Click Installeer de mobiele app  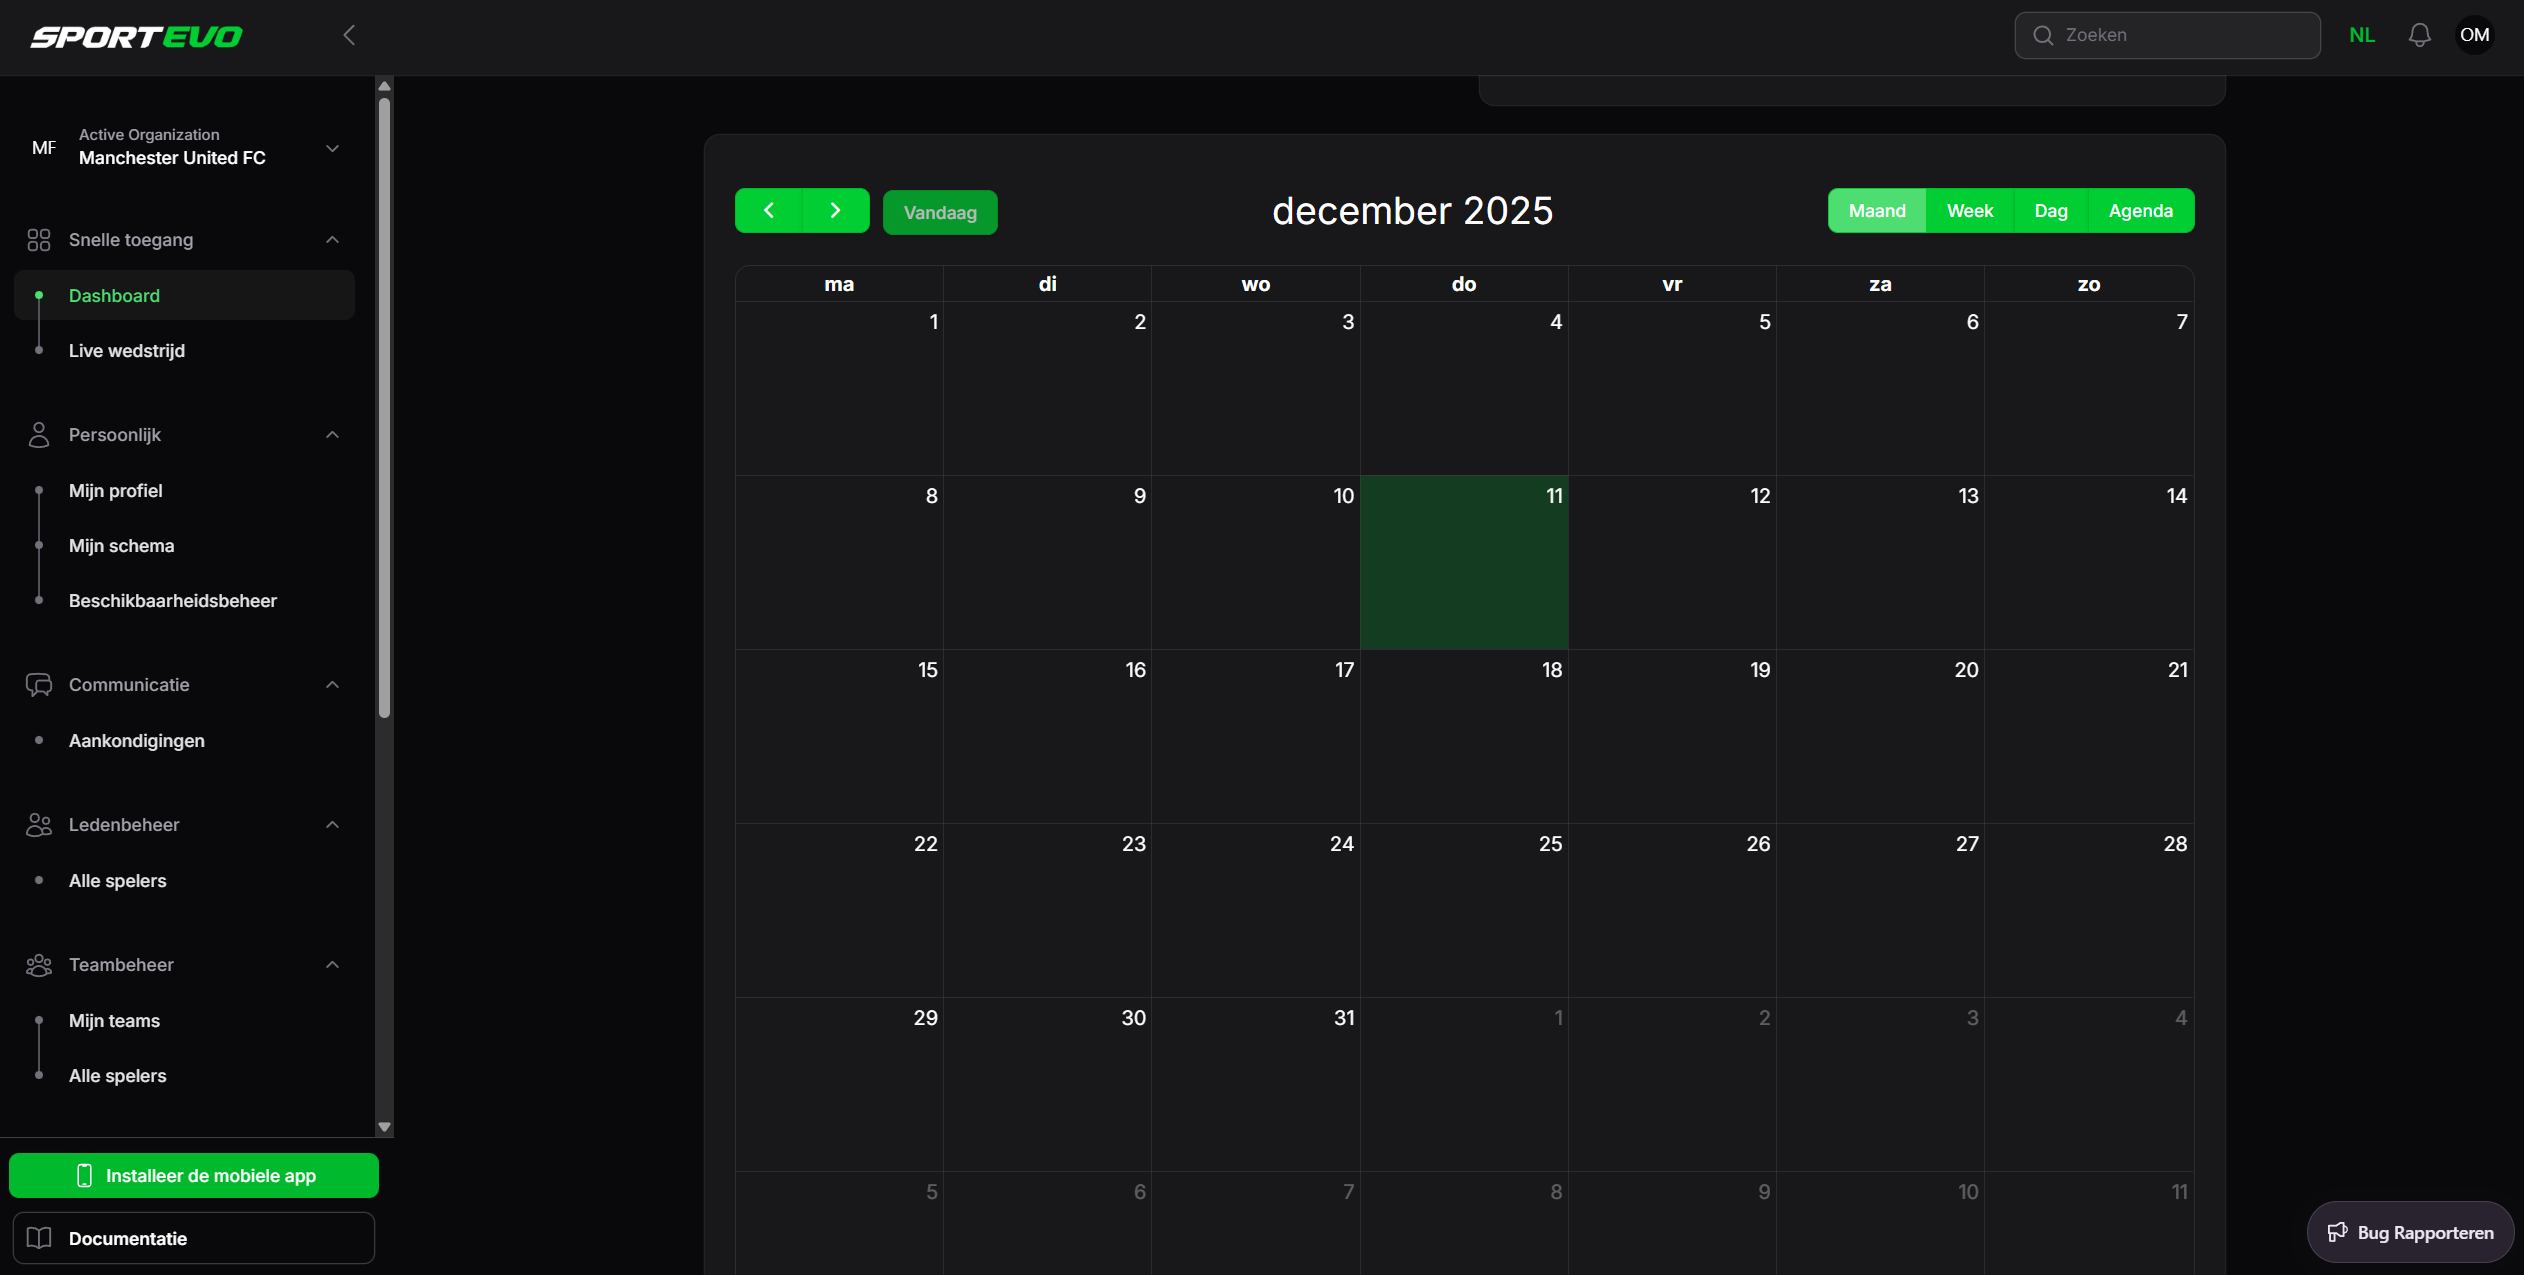tap(193, 1175)
